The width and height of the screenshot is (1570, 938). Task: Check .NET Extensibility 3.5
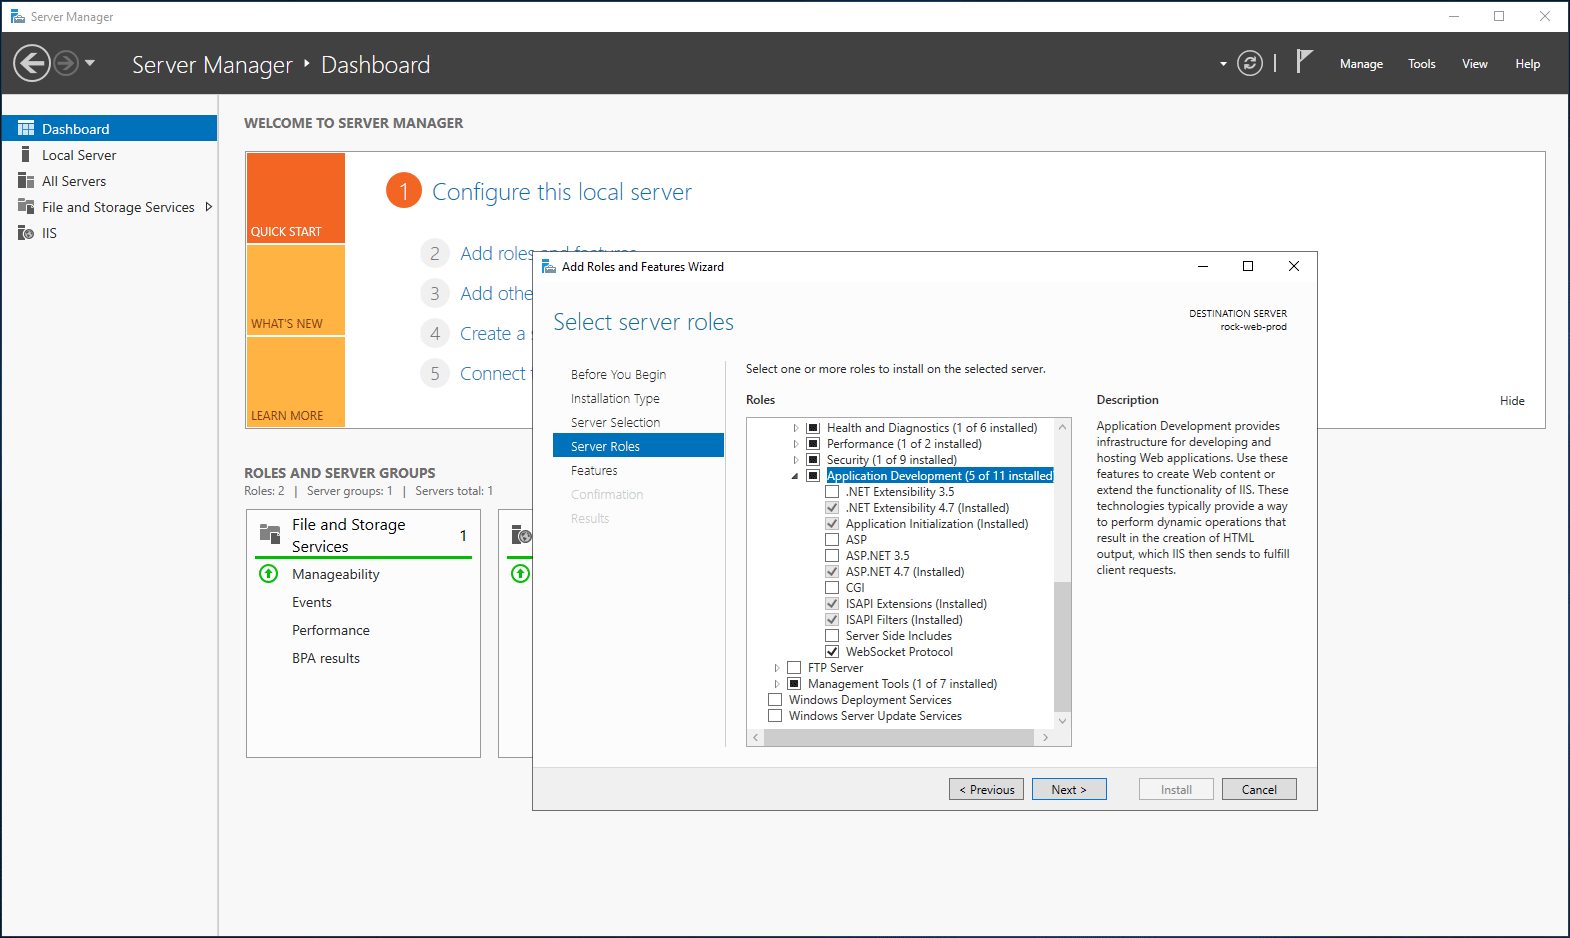click(832, 492)
